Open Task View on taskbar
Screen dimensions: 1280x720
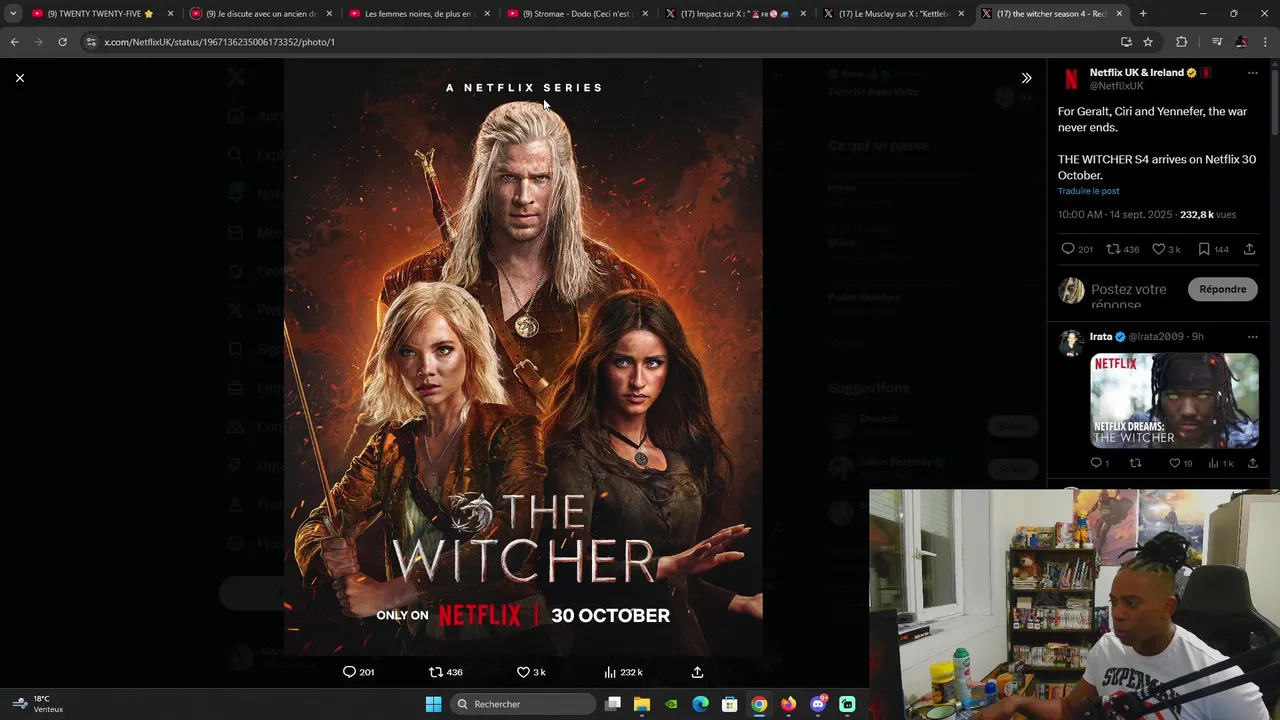(x=613, y=704)
